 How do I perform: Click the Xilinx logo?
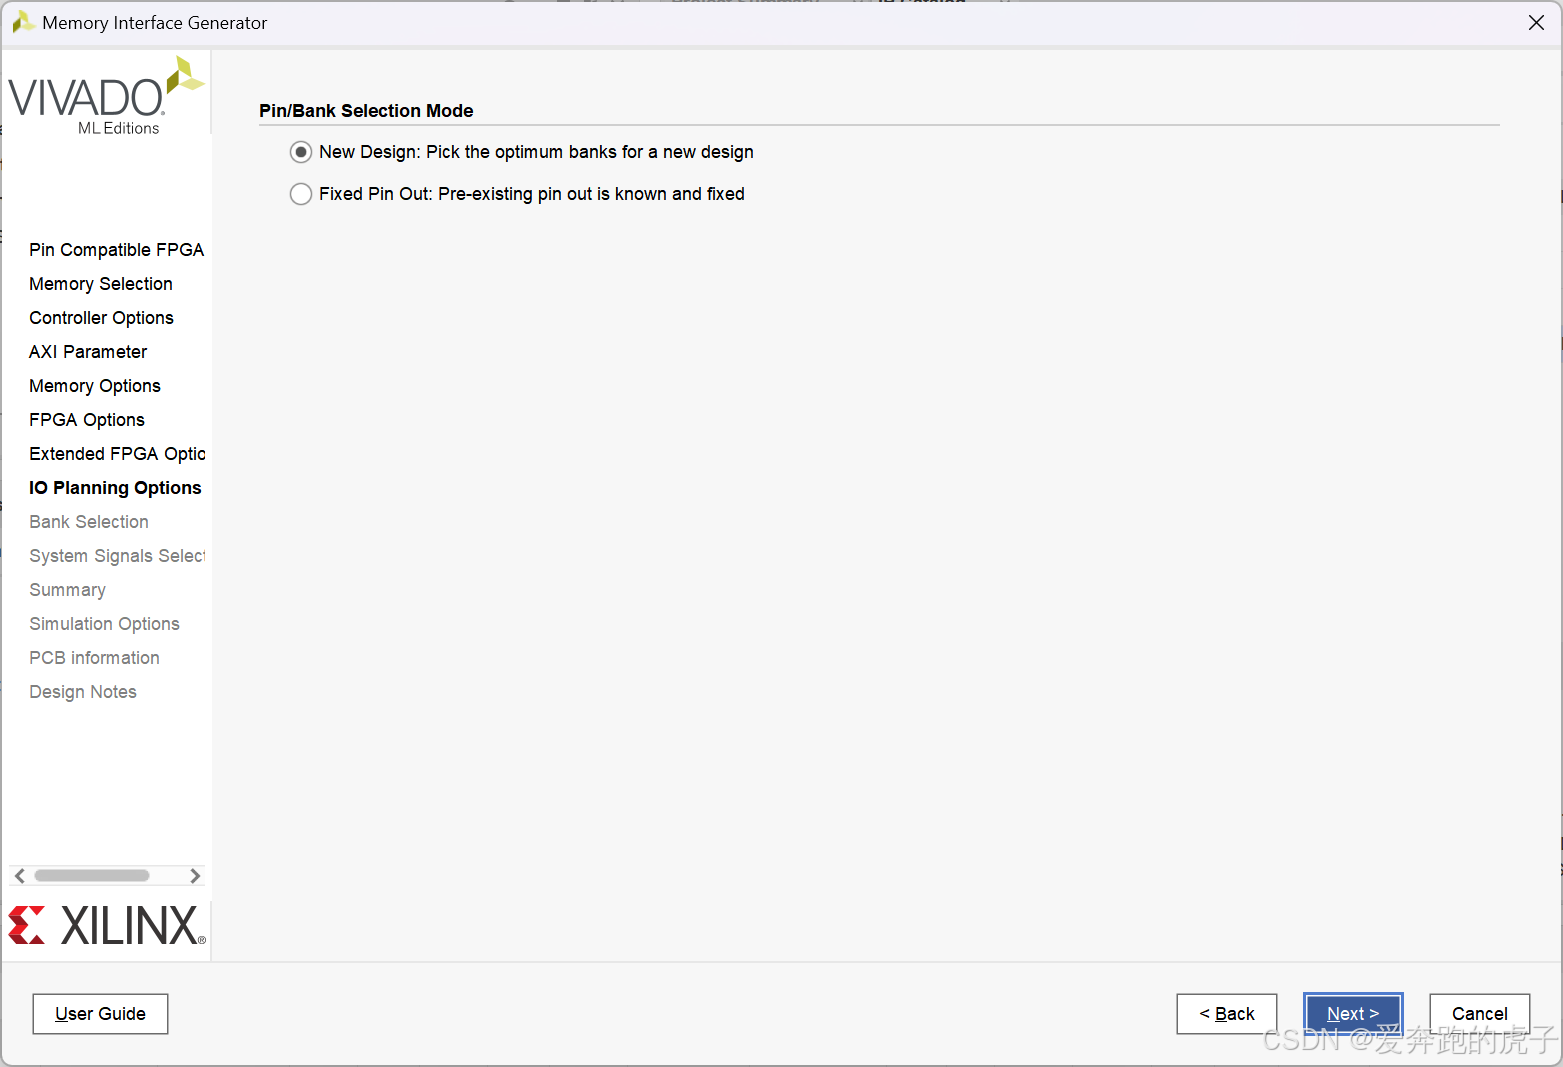click(107, 926)
